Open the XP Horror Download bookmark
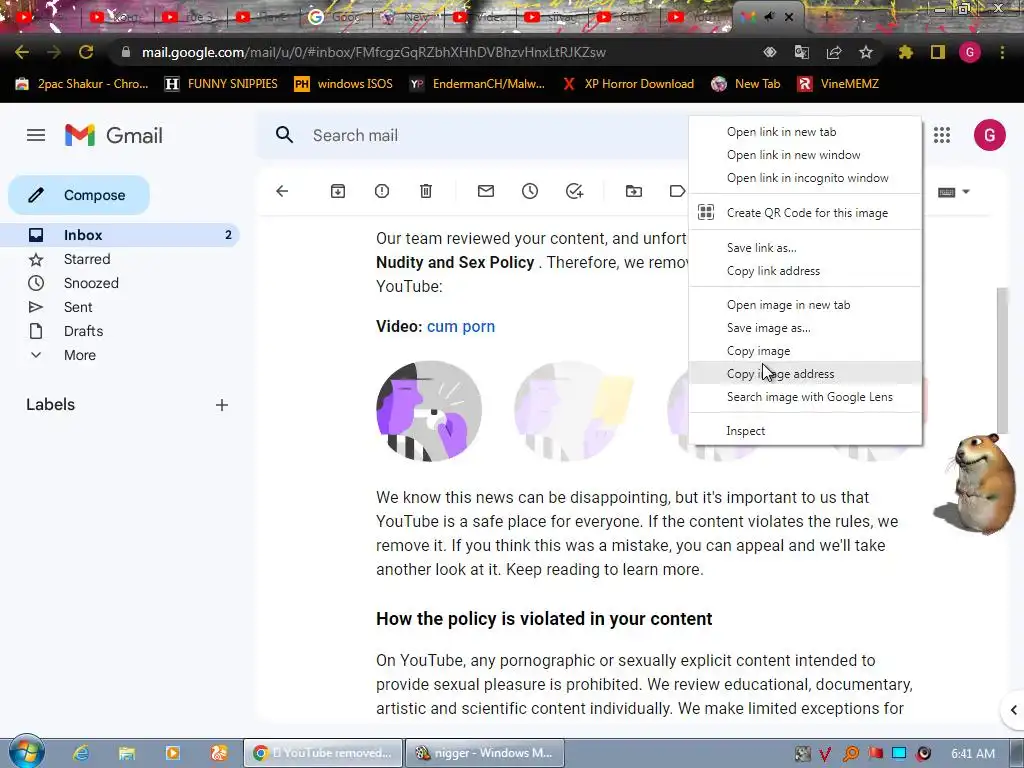The height and width of the screenshot is (768, 1024). click(x=629, y=84)
